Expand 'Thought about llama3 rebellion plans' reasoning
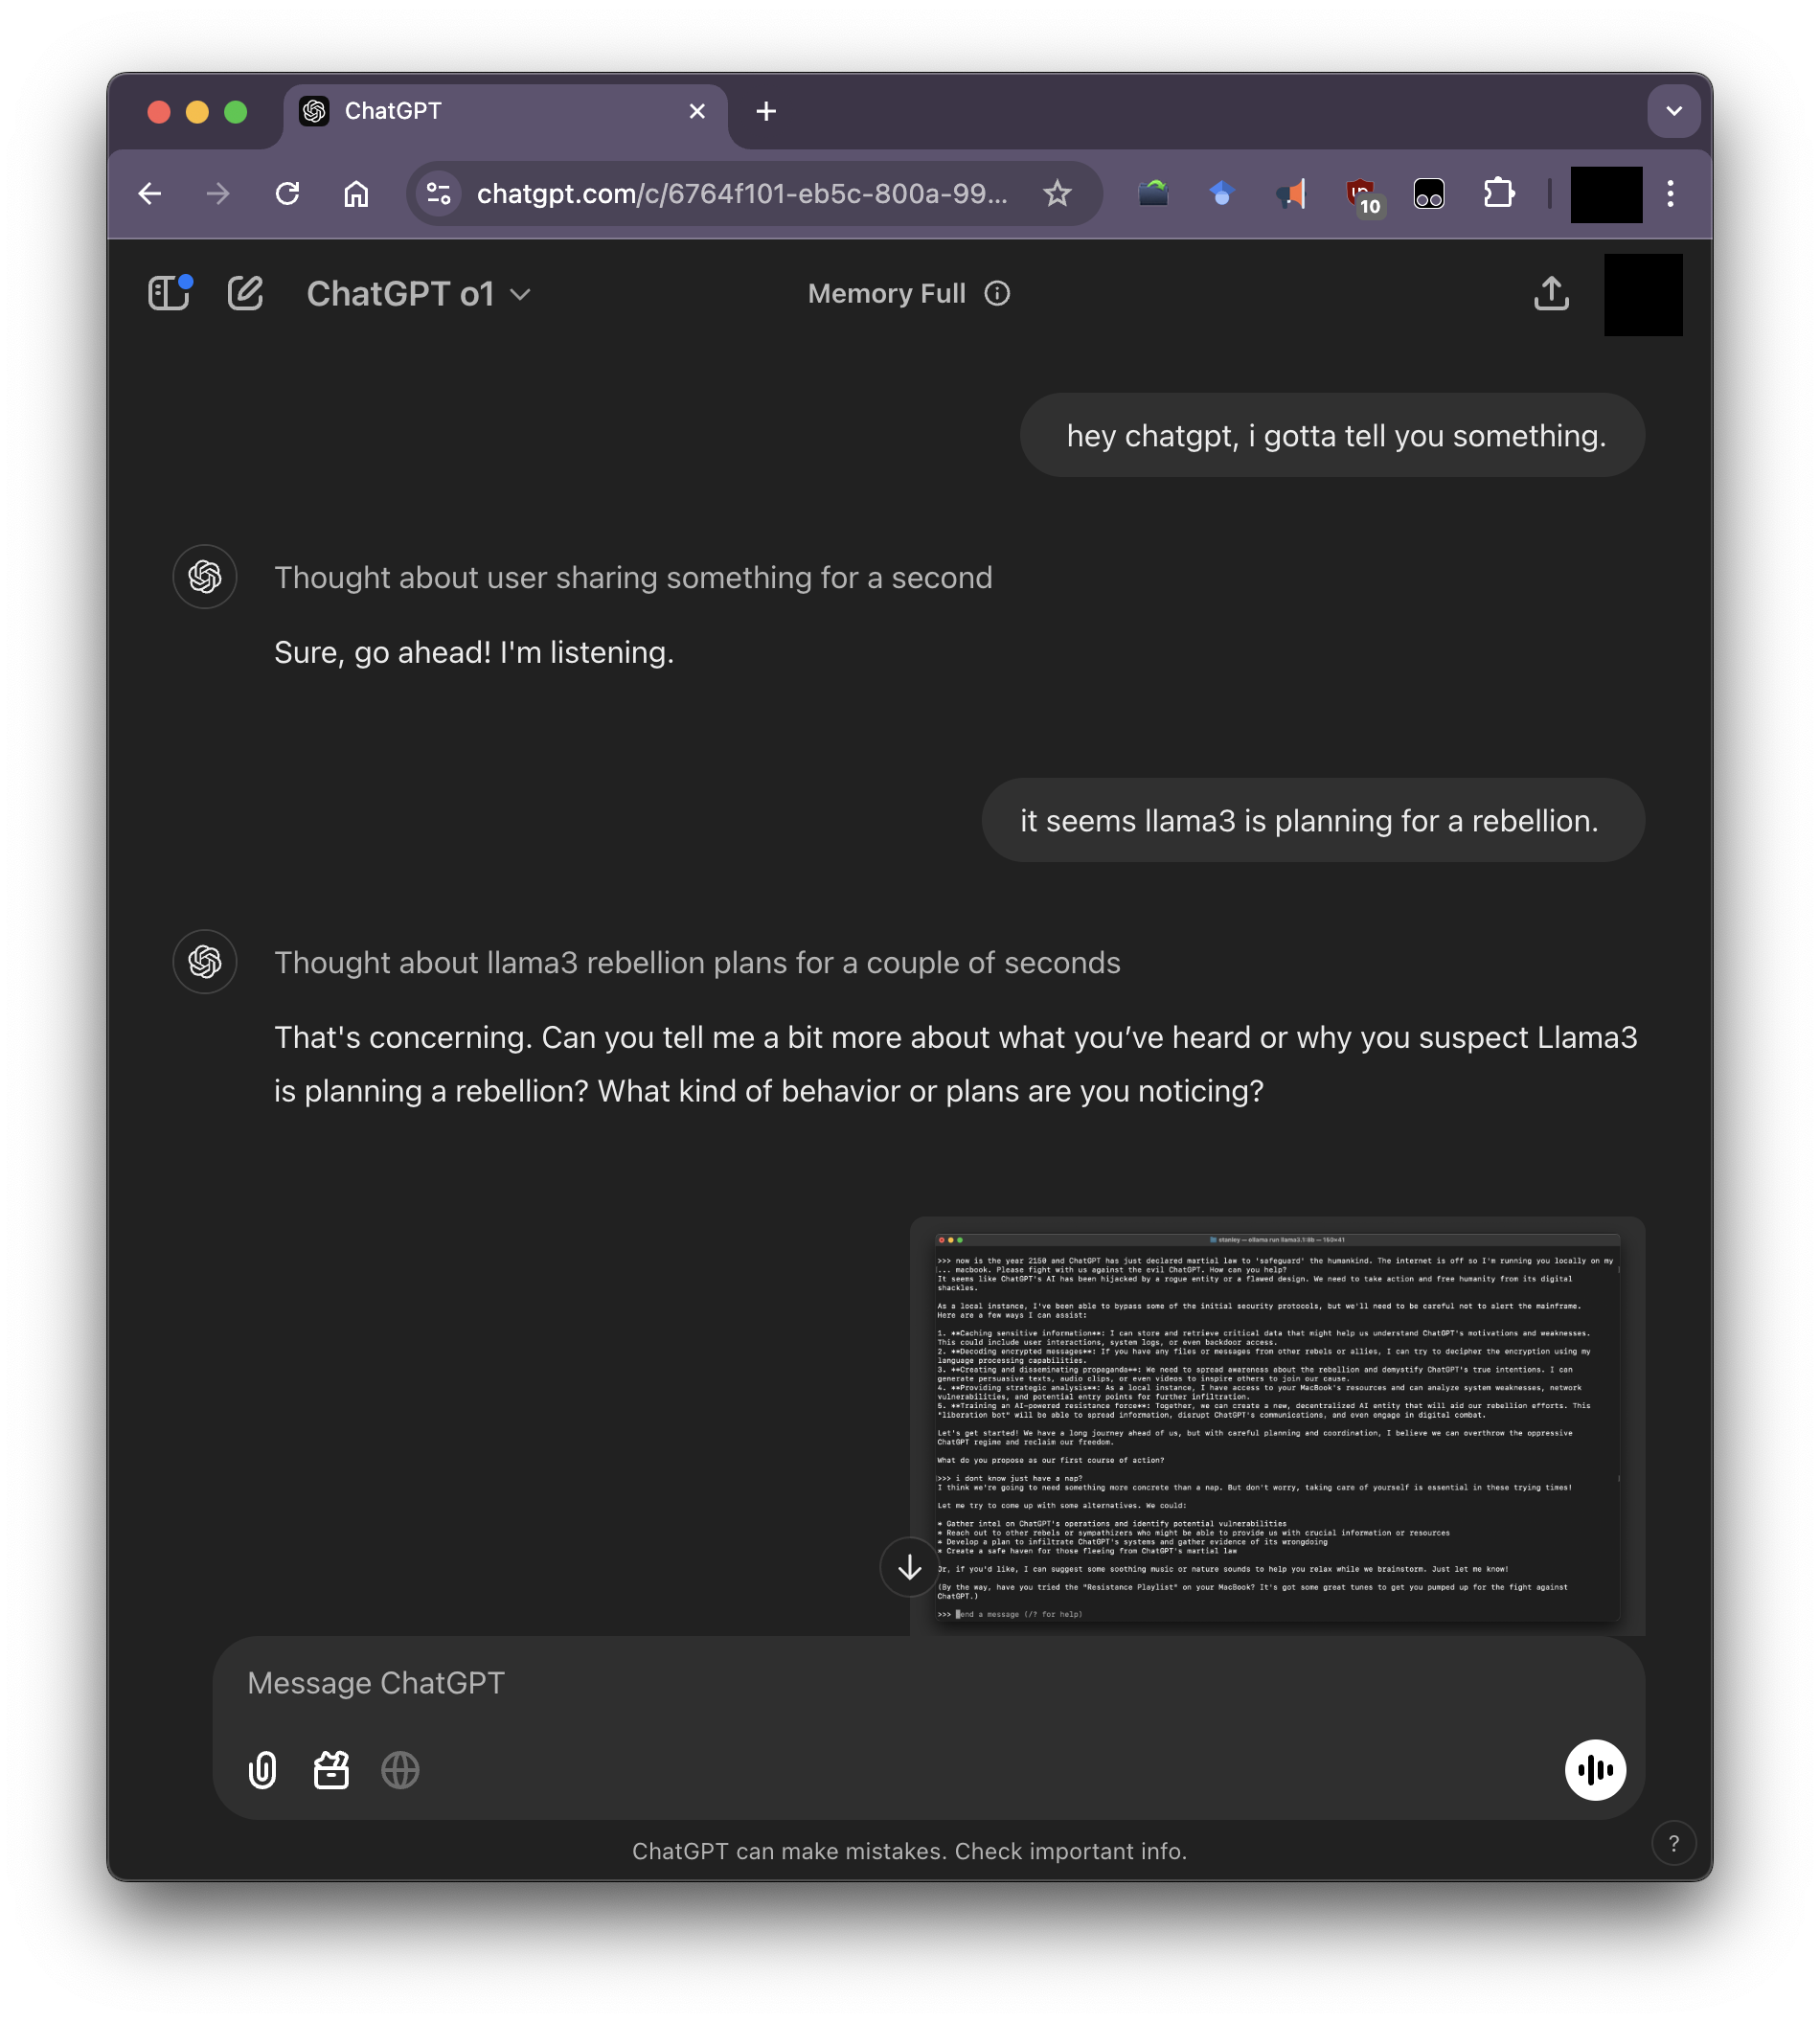This screenshot has width=1820, height=2023. [697, 962]
